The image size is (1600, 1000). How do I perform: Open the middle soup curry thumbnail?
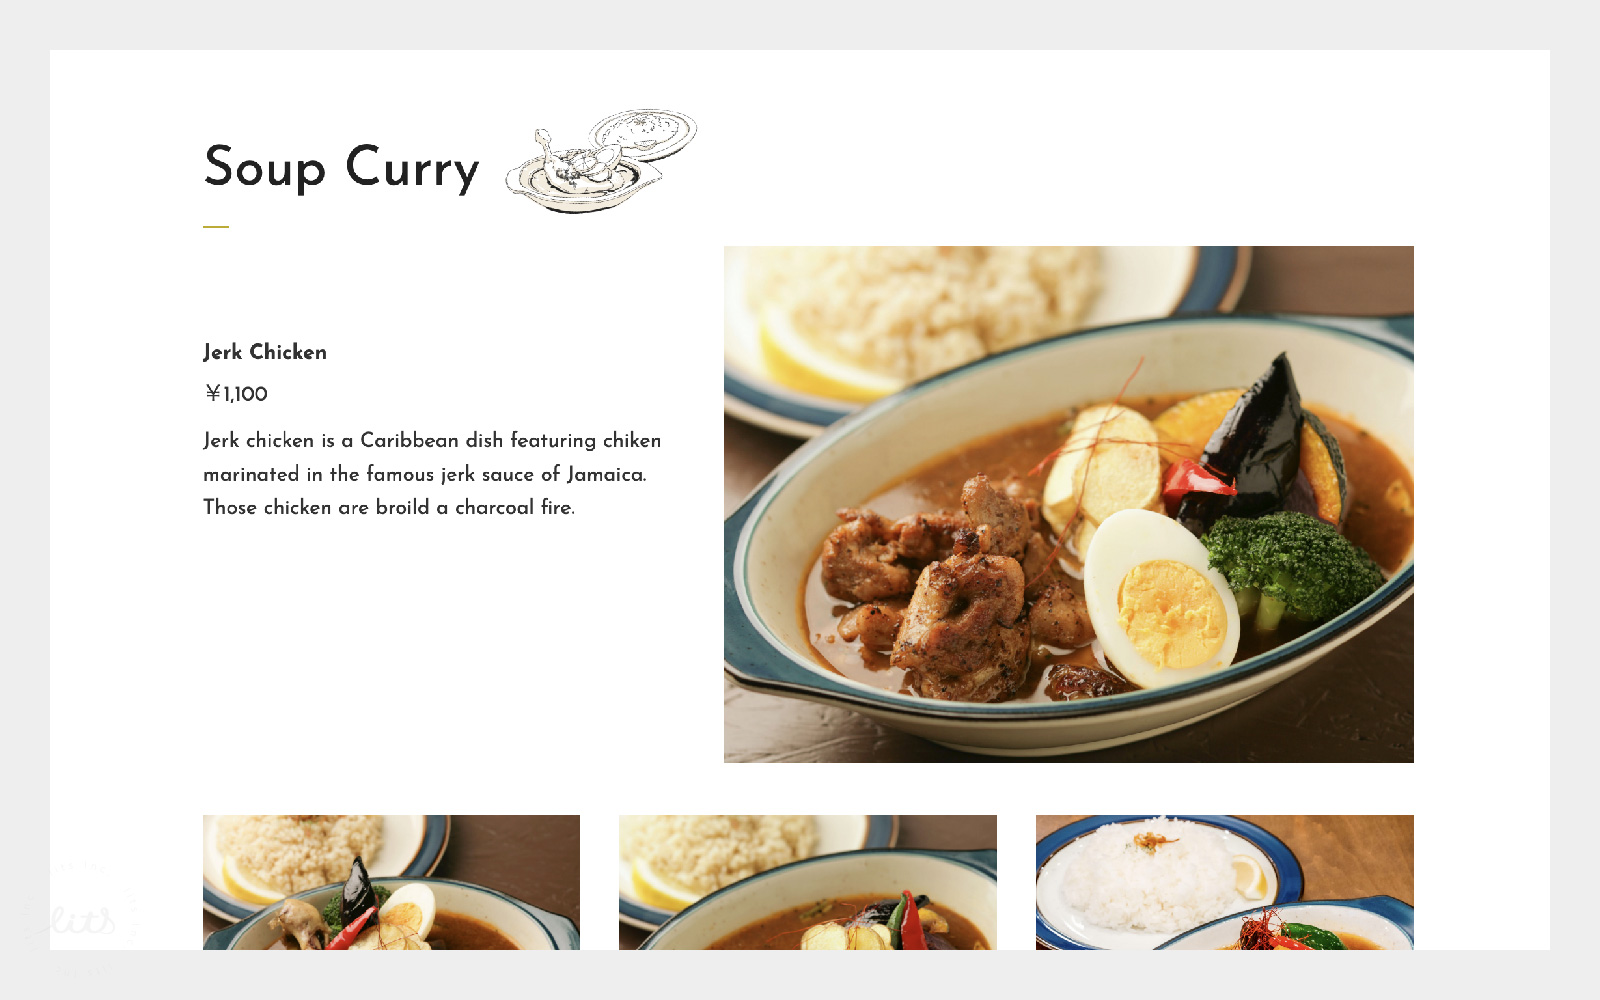pos(808,882)
